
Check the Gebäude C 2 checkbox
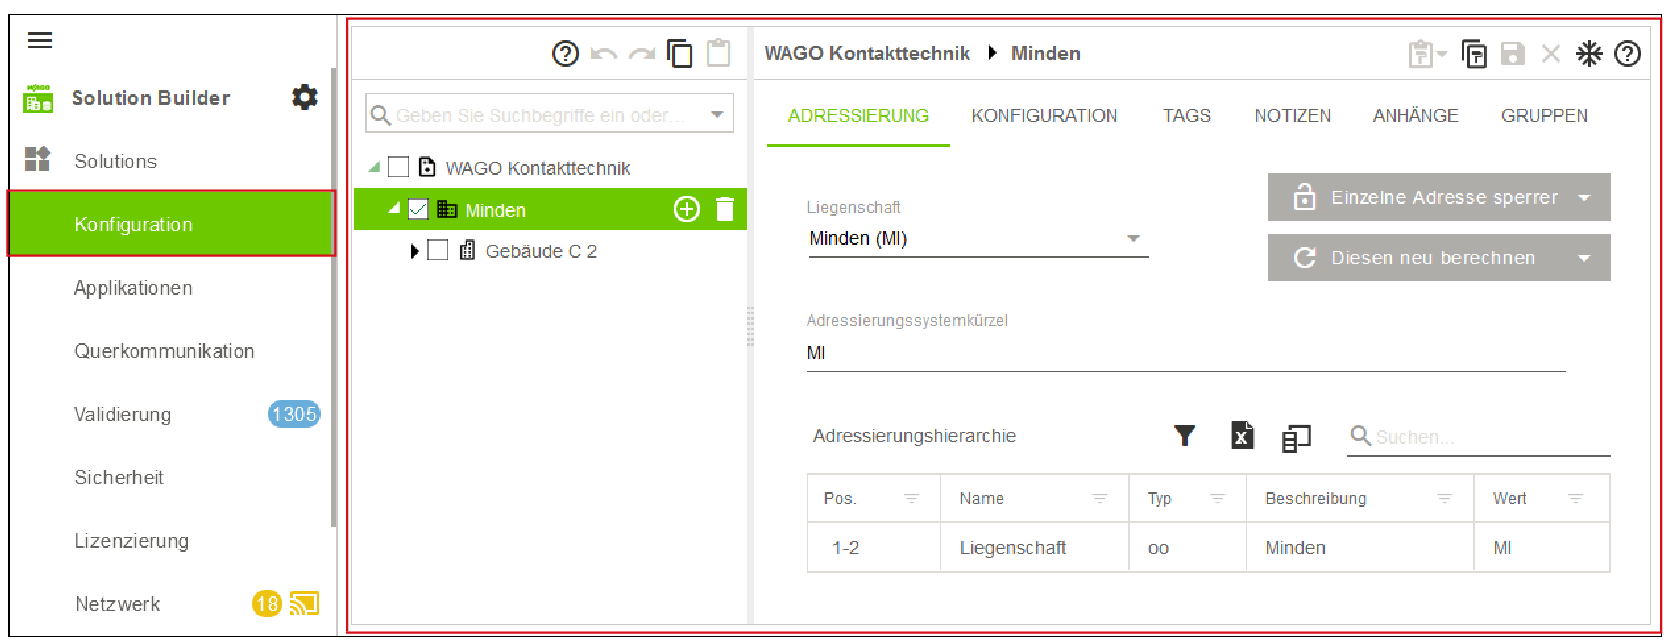pyautogui.click(x=437, y=250)
